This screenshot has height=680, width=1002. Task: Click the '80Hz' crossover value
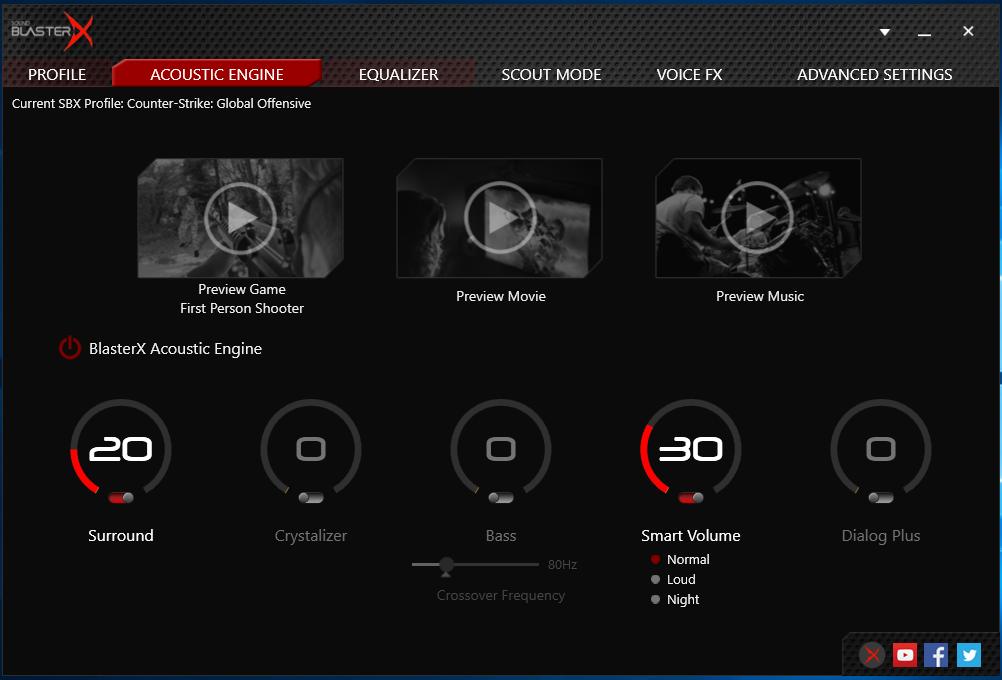562,564
